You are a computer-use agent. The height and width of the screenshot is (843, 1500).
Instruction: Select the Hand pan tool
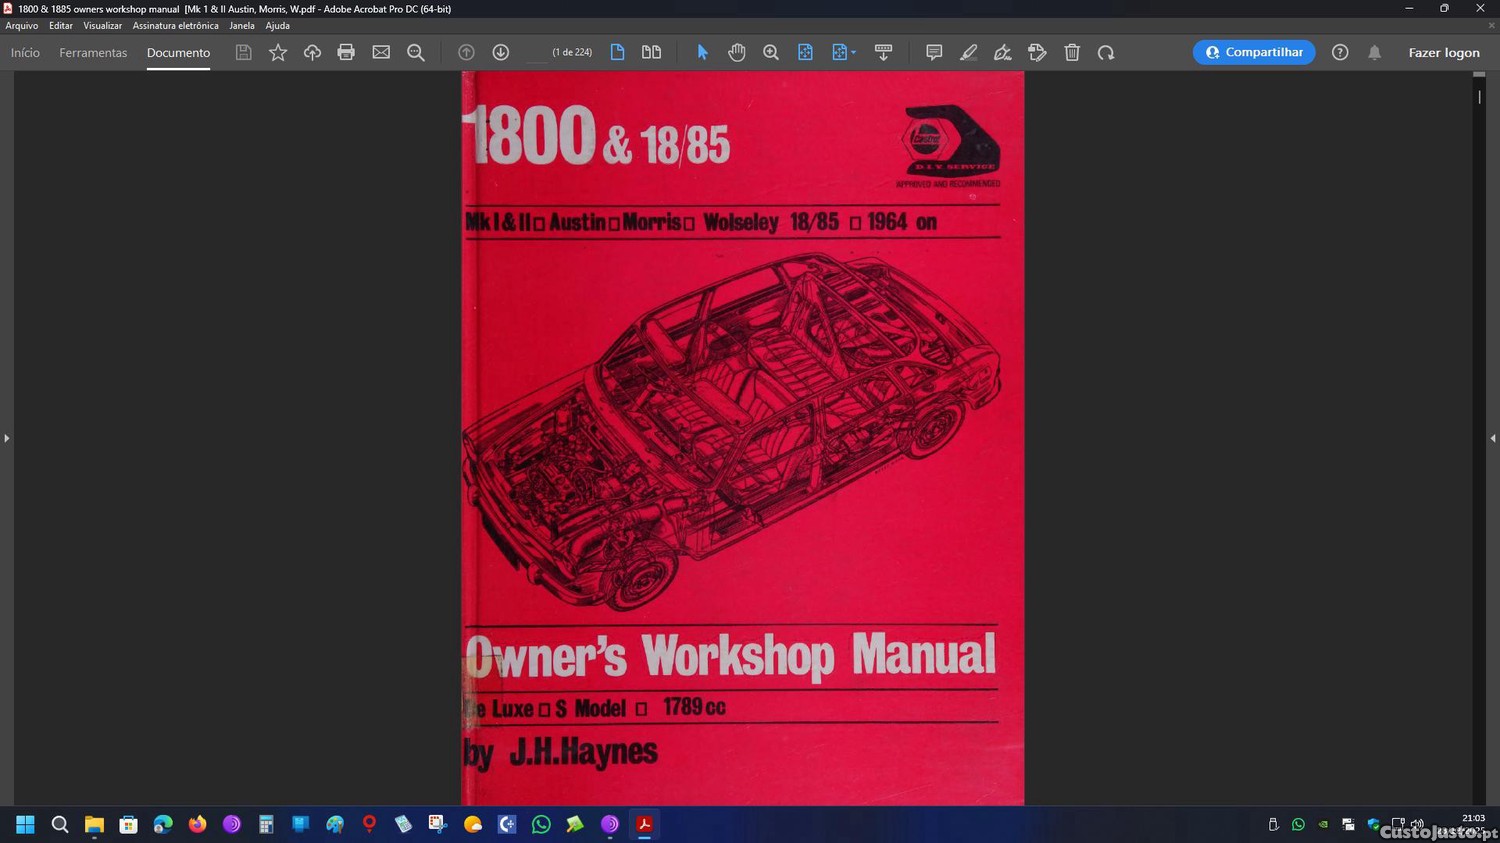point(736,52)
